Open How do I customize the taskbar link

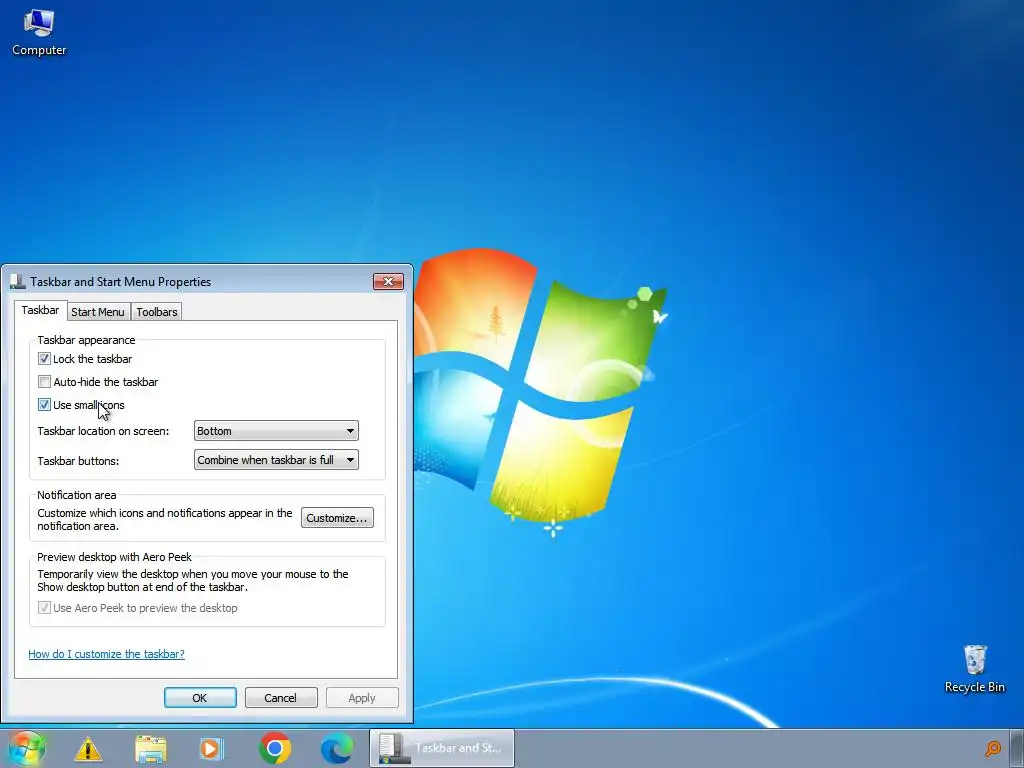(106, 654)
